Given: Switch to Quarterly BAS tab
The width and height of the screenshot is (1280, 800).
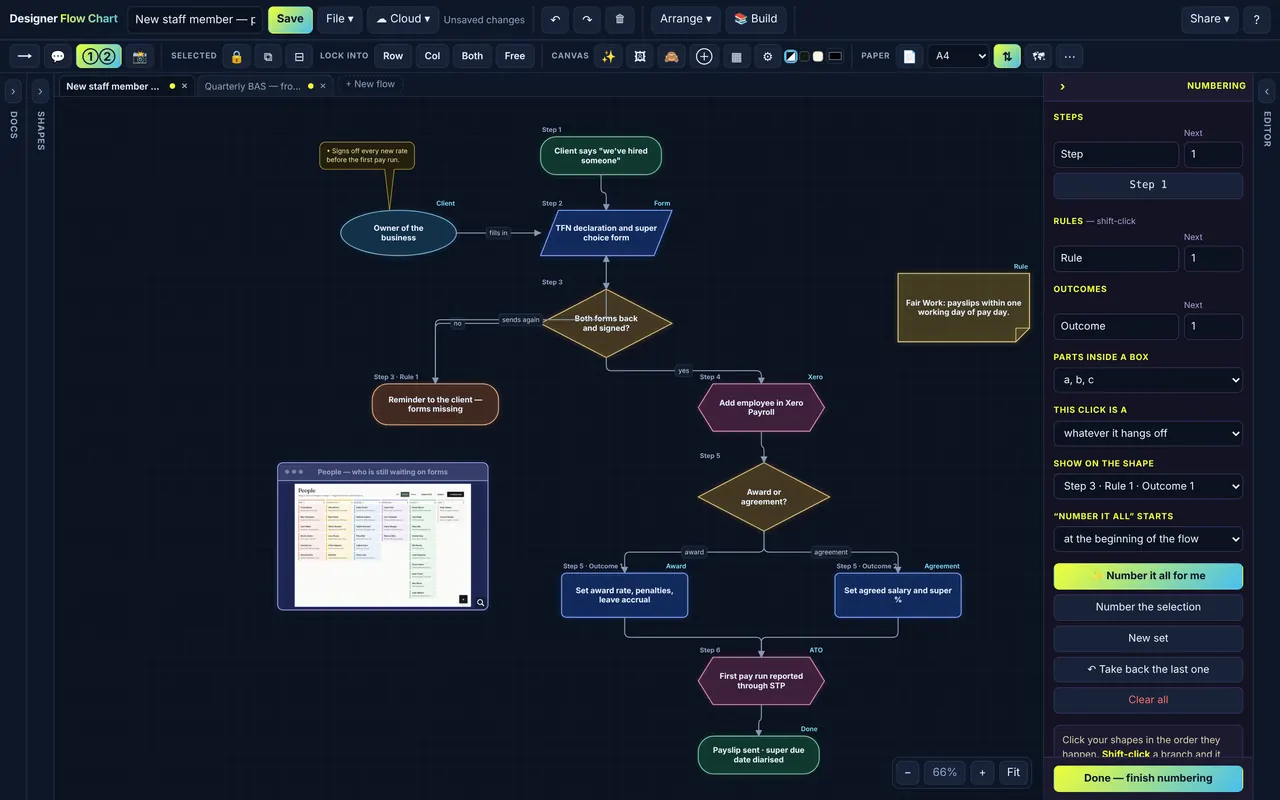Looking at the screenshot, I should [x=253, y=86].
